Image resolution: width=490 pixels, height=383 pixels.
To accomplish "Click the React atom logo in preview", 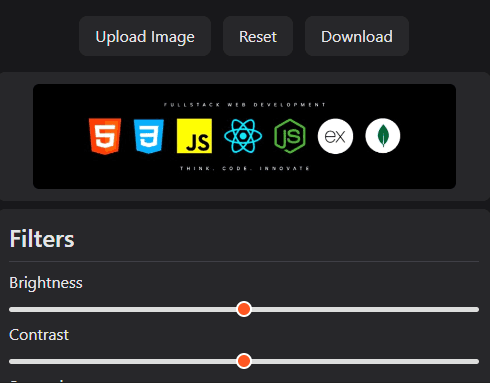I will [x=243, y=136].
